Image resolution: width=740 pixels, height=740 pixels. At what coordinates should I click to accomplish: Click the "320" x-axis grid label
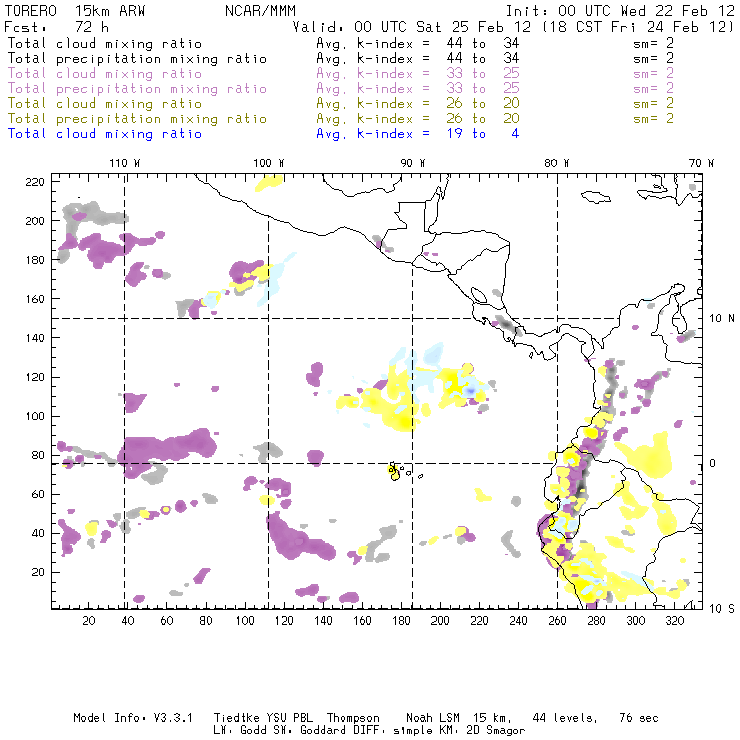click(x=674, y=621)
